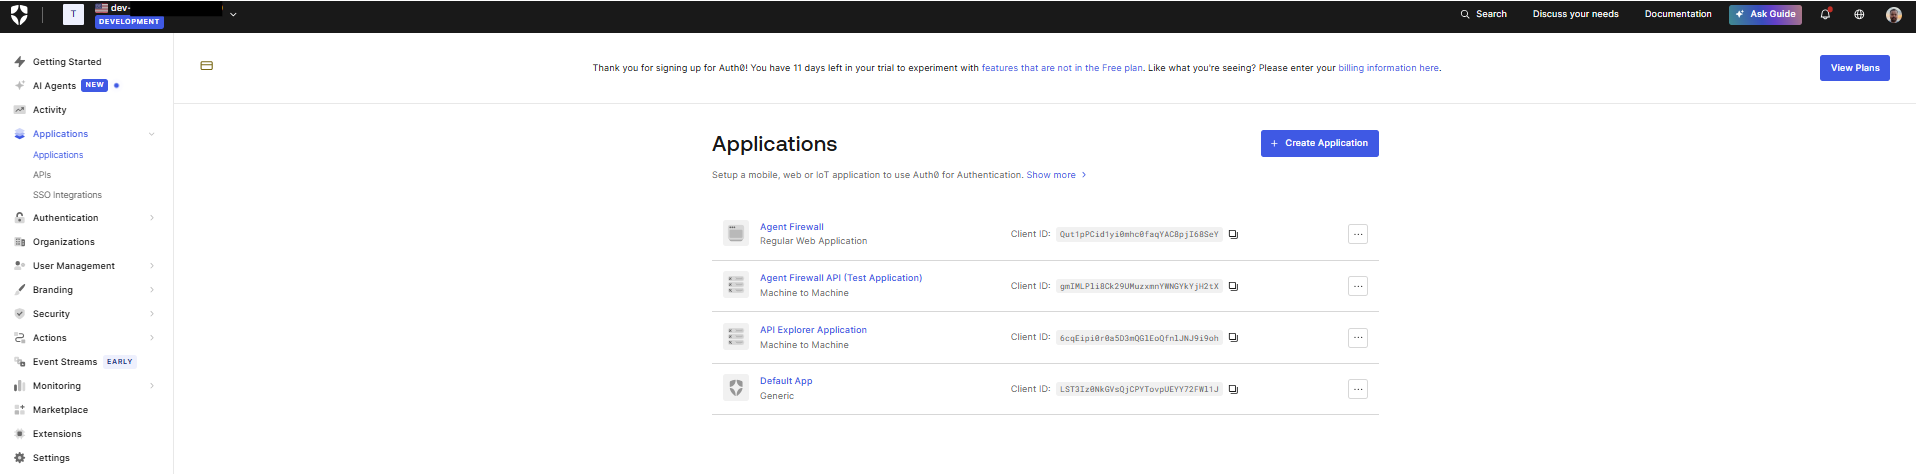Open features not in Free plan link
The image size is (1916, 474).
[1062, 68]
